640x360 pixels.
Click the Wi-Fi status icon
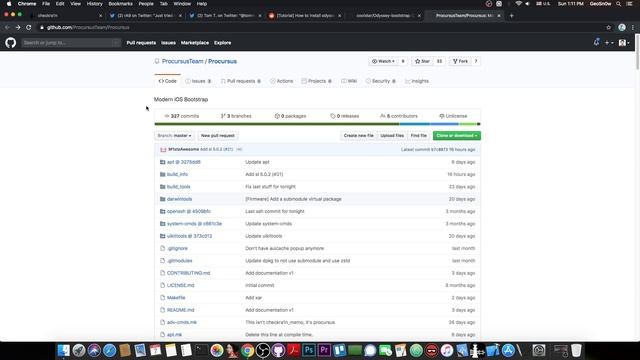pyautogui.click(x=518, y=4)
